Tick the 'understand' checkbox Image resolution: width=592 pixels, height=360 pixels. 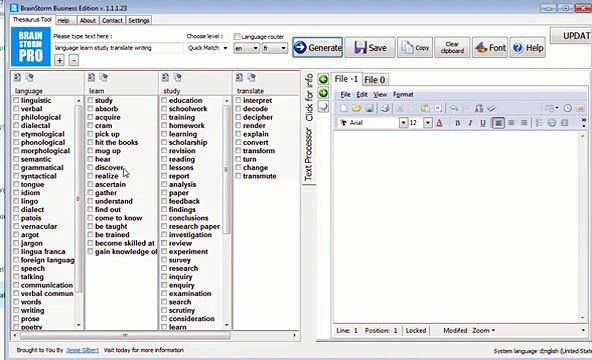pos(90,201)
